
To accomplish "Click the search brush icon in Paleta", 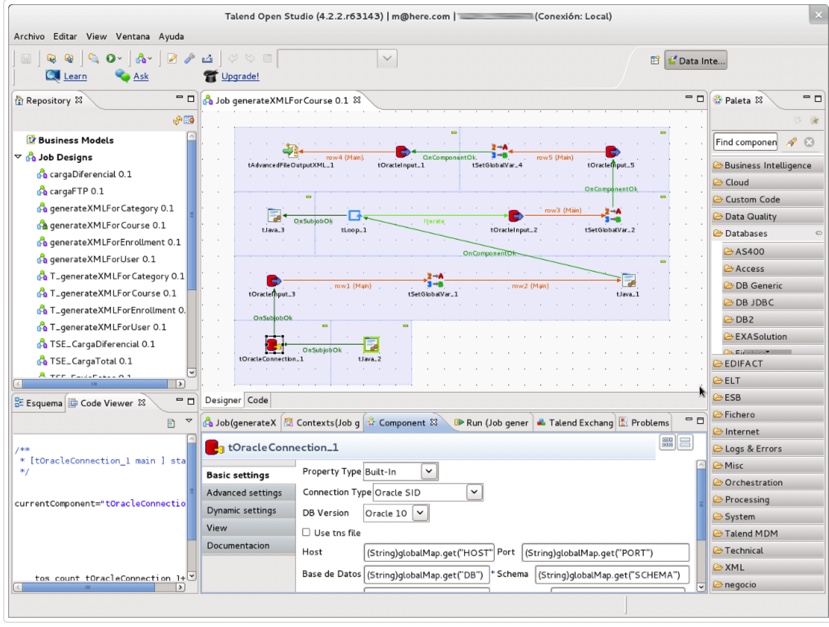I will click(x=791, y=142).
